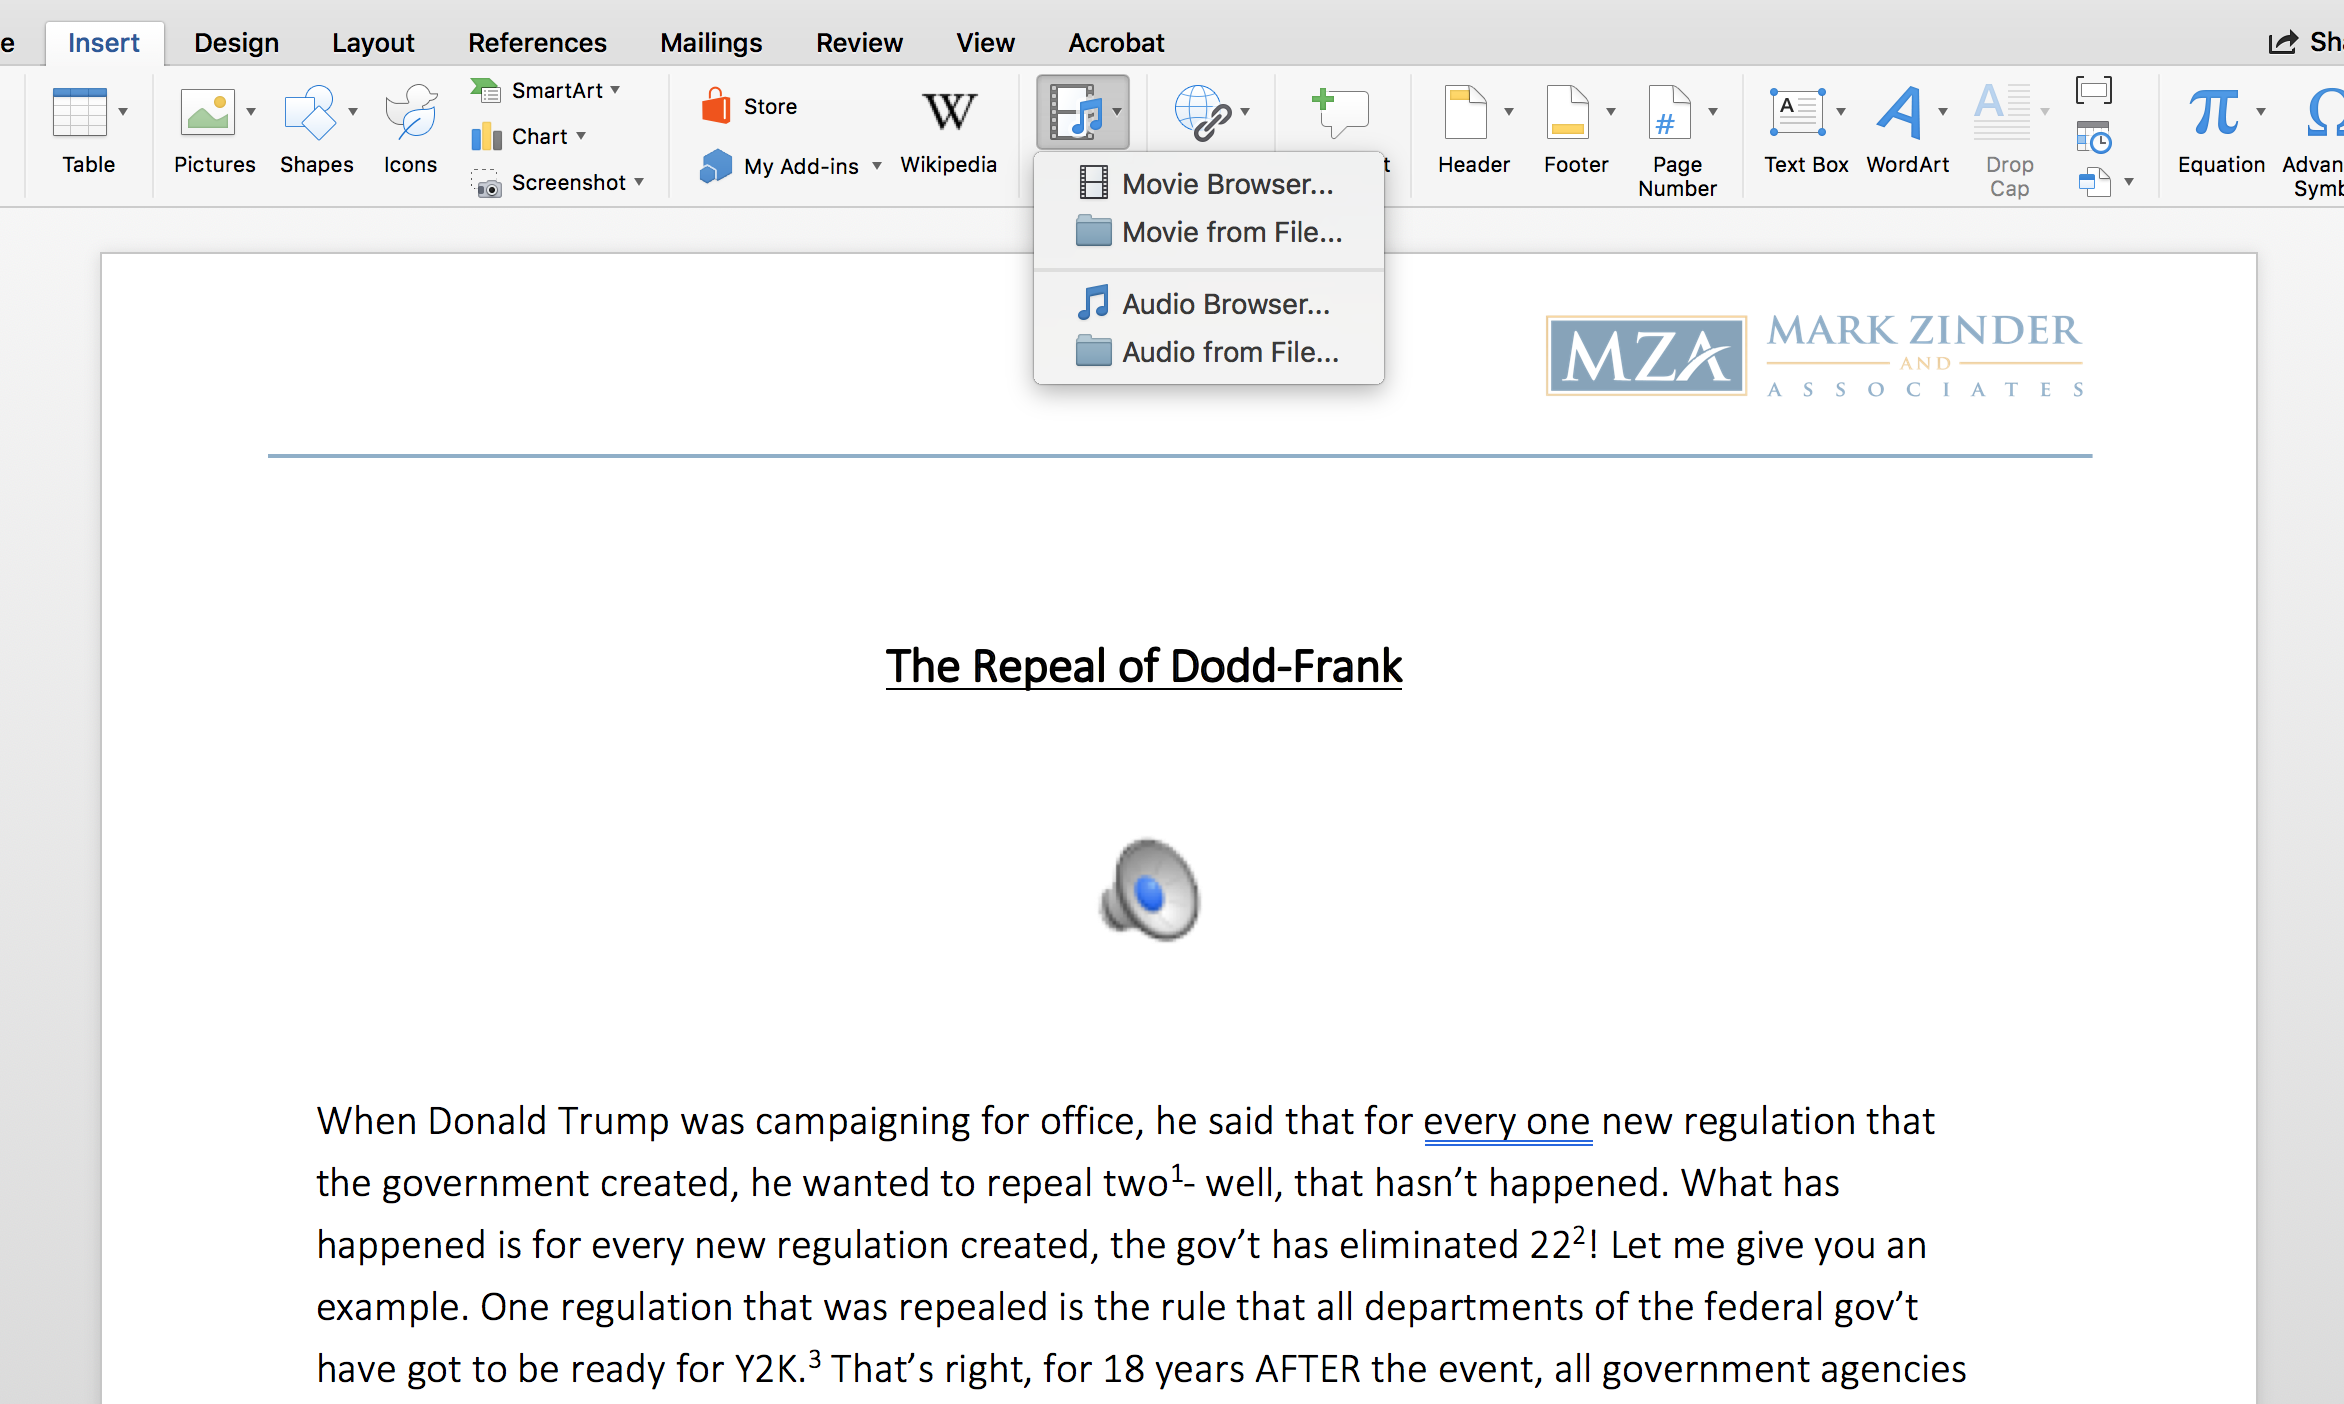Open the Header dropdown arrow
The width and height of the screenshot is (2344, 1404).
(x=1509, y=111)
